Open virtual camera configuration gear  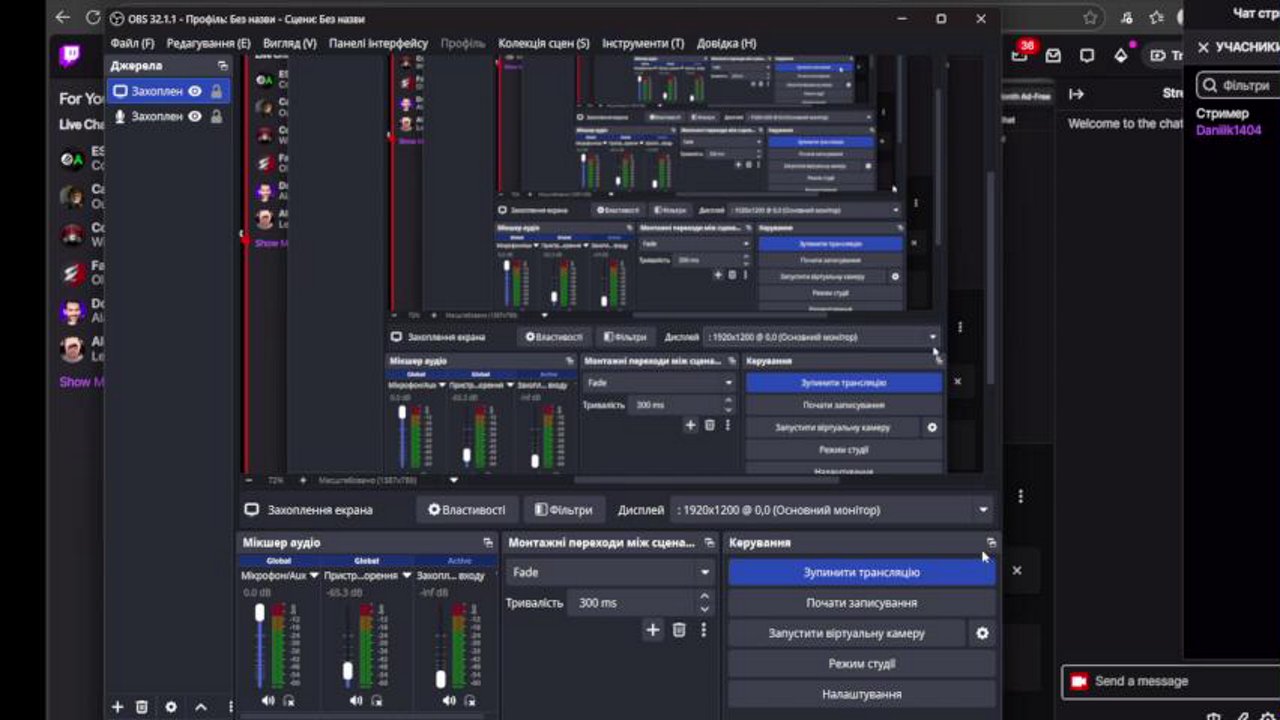(982, 632)
